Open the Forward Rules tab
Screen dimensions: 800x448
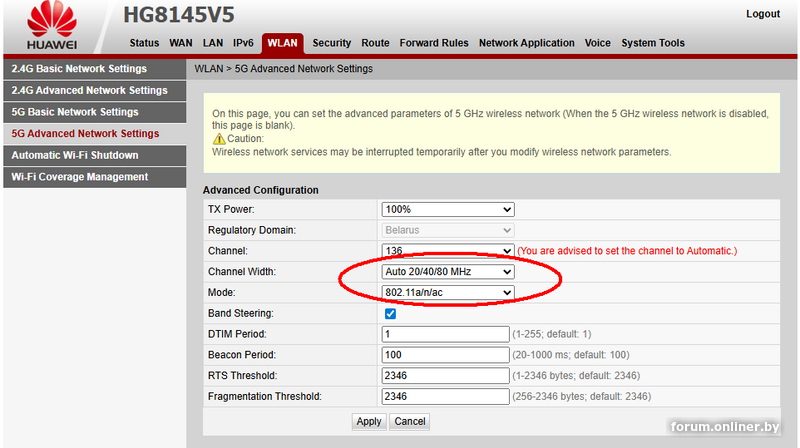click(x=434, y=43)
